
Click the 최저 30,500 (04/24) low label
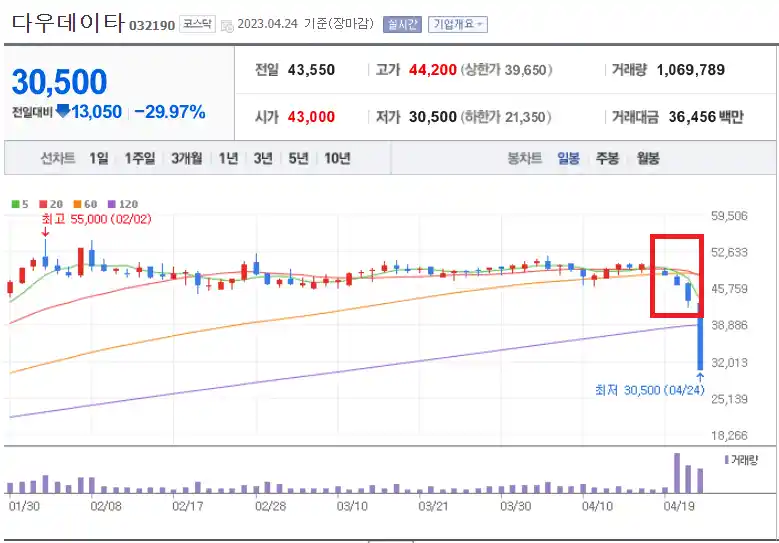pyautogui.click(x=650, y=390)
